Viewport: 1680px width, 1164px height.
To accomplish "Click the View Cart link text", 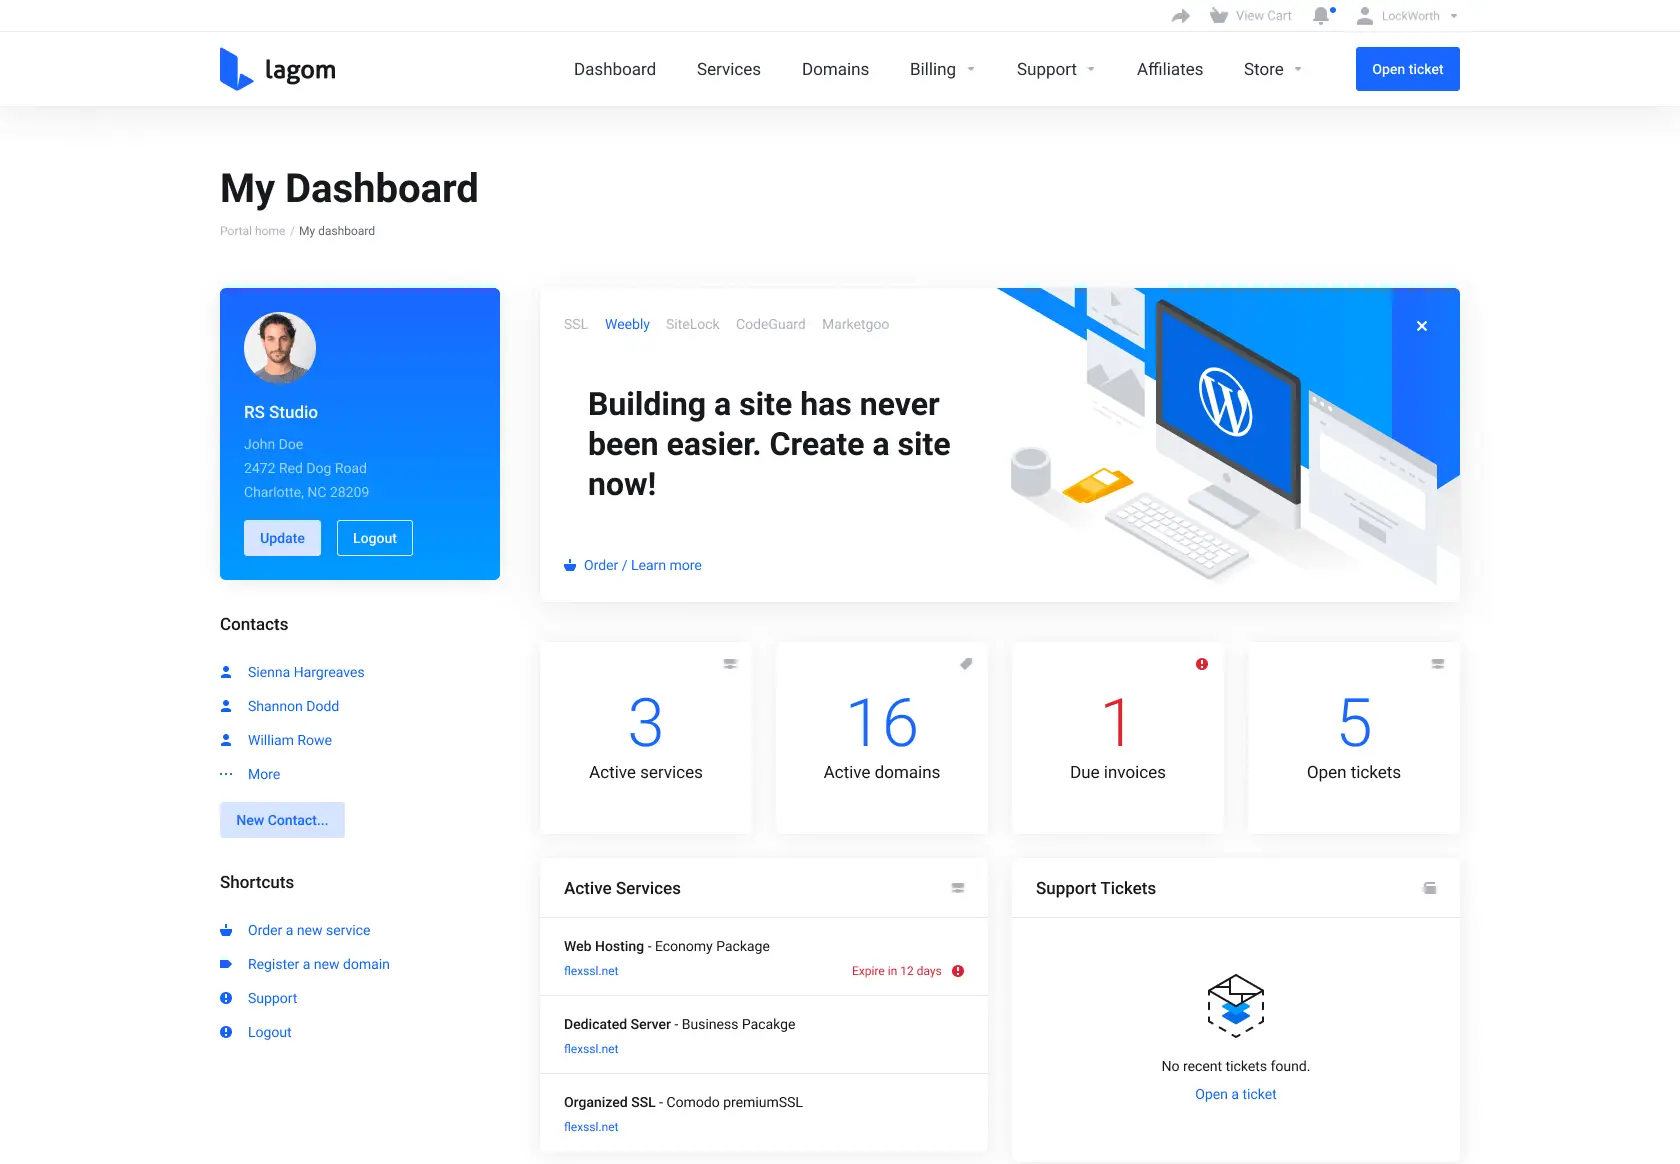I will (1264, 16).
